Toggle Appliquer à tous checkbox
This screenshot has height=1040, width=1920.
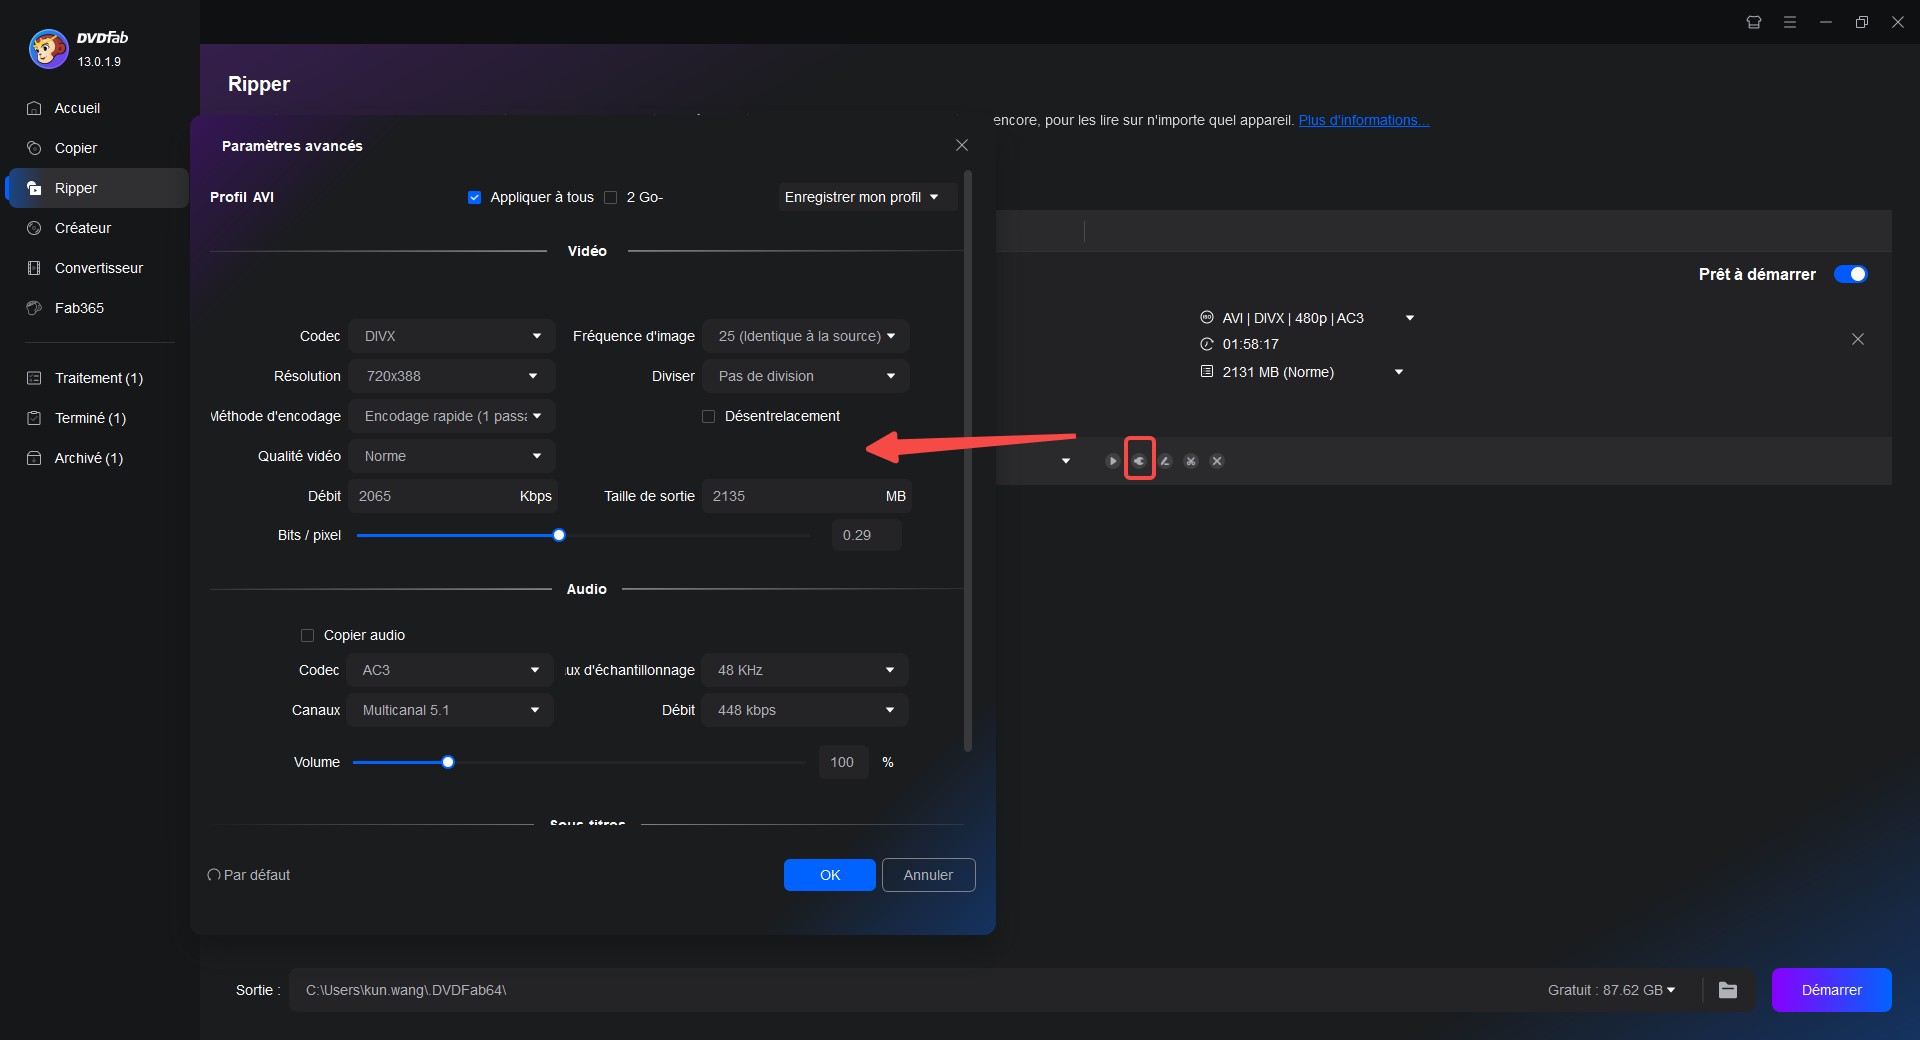[x=475, y=197]
